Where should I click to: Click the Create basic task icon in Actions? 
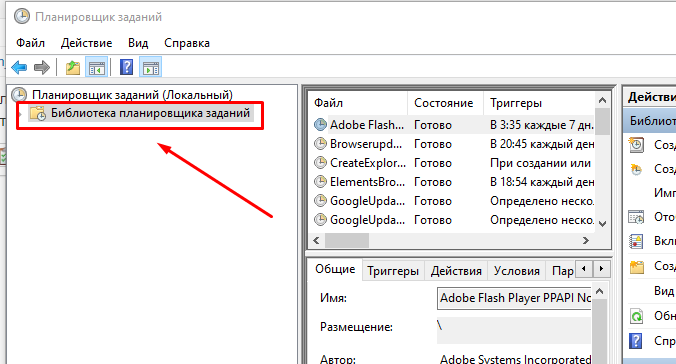[636, 145]
